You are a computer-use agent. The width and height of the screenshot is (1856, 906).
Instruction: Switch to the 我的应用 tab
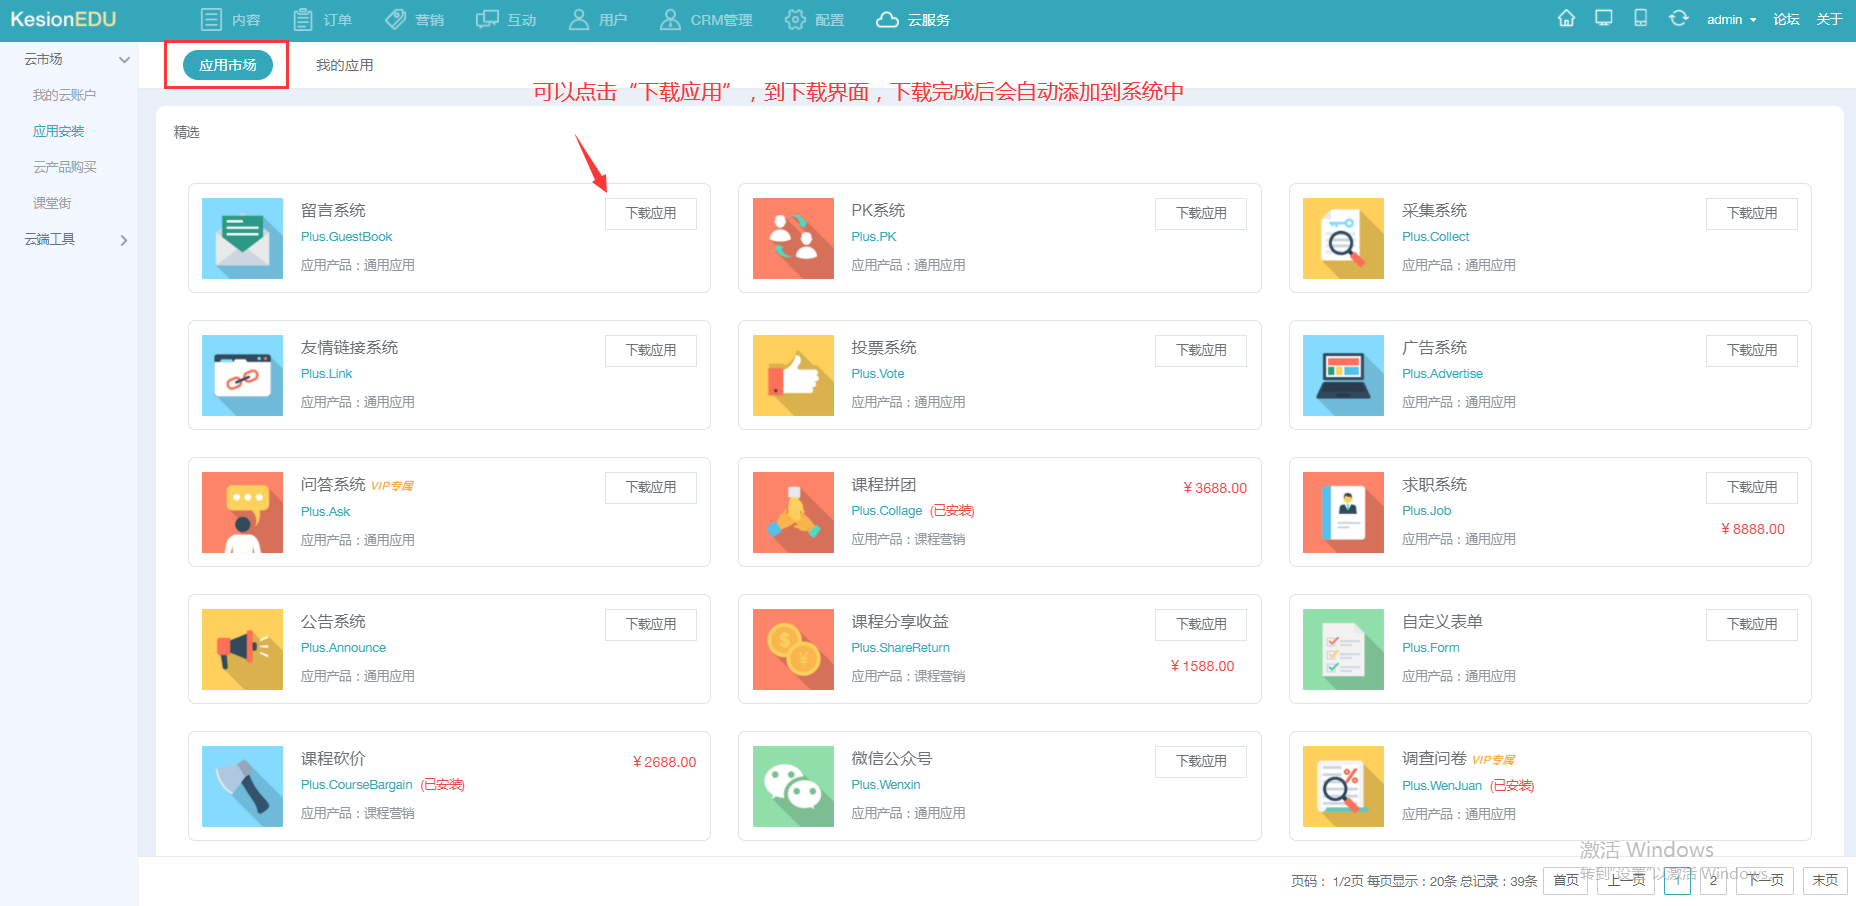pyautogui.click(x=344, y=65)
